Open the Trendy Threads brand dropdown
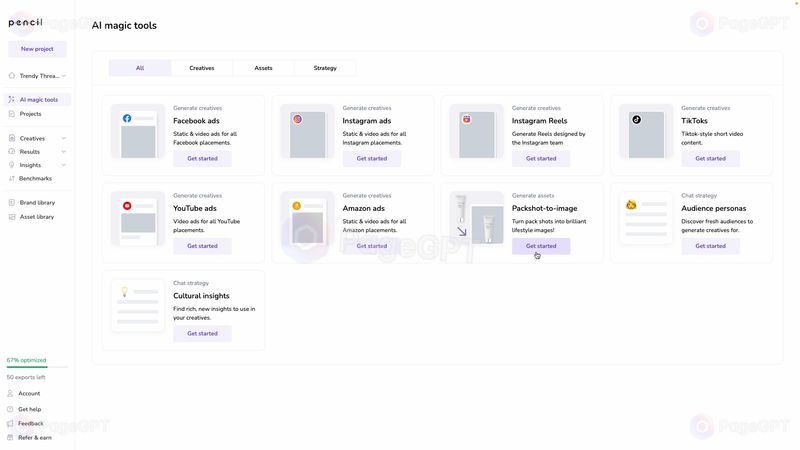 pyautogui.click(x=64, y=76)
